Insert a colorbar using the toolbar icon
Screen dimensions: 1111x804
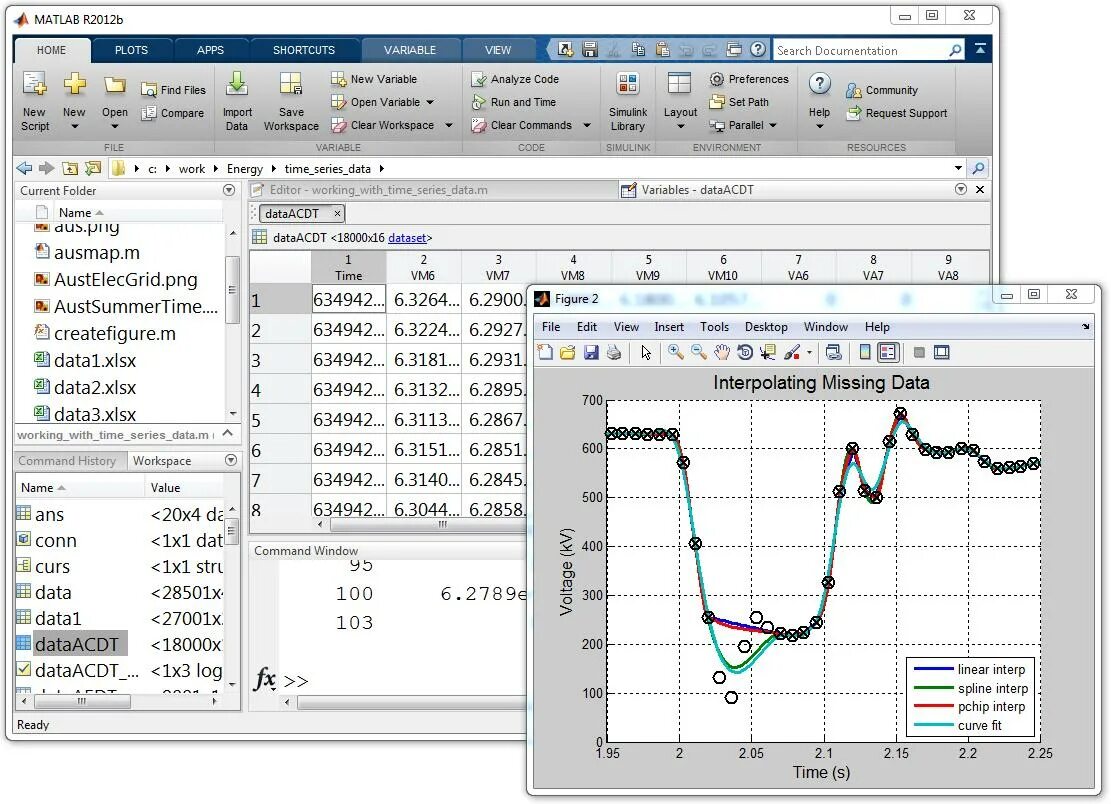point(865,352)
